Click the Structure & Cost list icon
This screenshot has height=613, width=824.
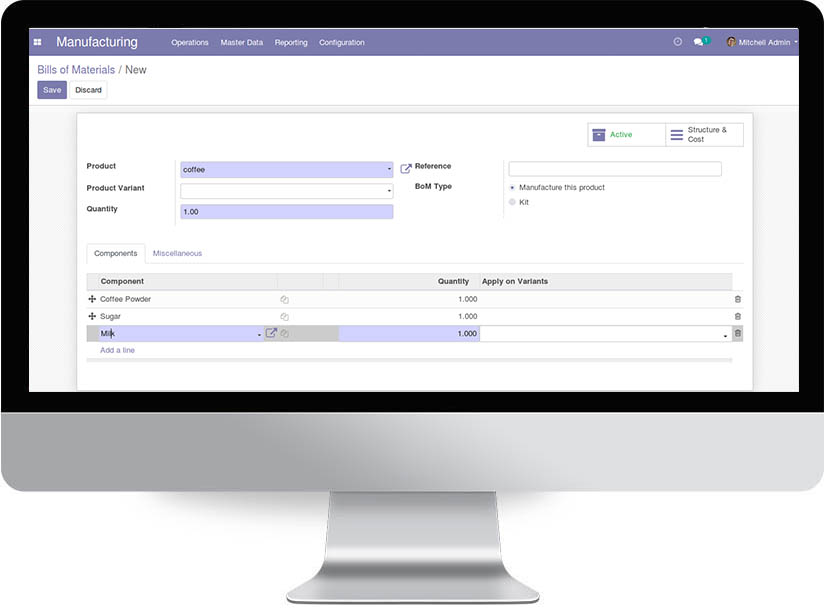pyautogui.click(x=677, y=135)
